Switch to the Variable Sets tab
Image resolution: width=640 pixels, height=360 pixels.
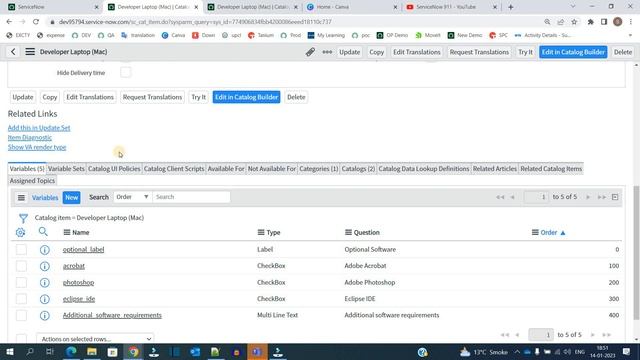(x=66, y=169)
